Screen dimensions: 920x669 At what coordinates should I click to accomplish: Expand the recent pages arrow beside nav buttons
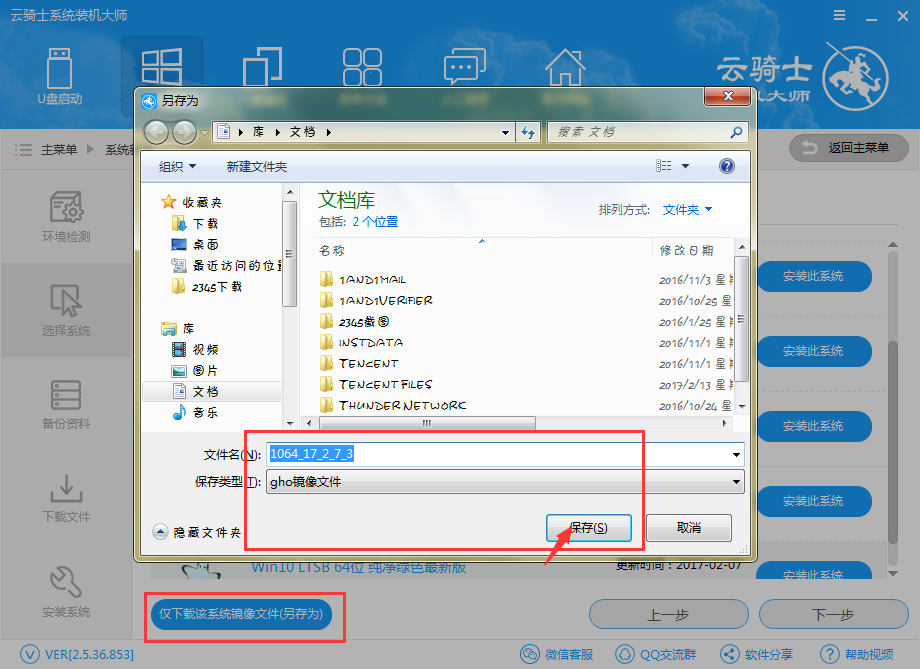click(x=204, y=133)
